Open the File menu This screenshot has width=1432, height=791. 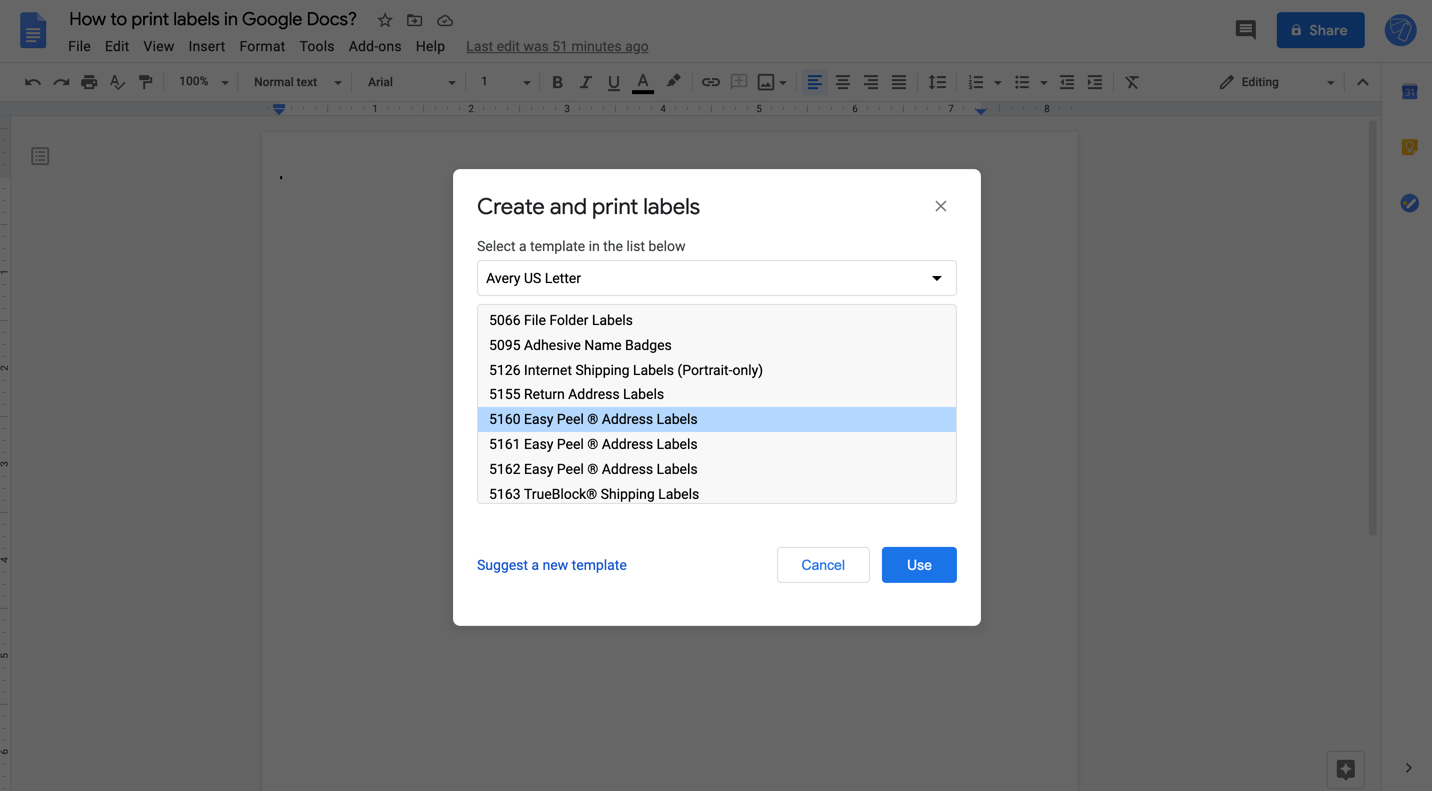79,46
